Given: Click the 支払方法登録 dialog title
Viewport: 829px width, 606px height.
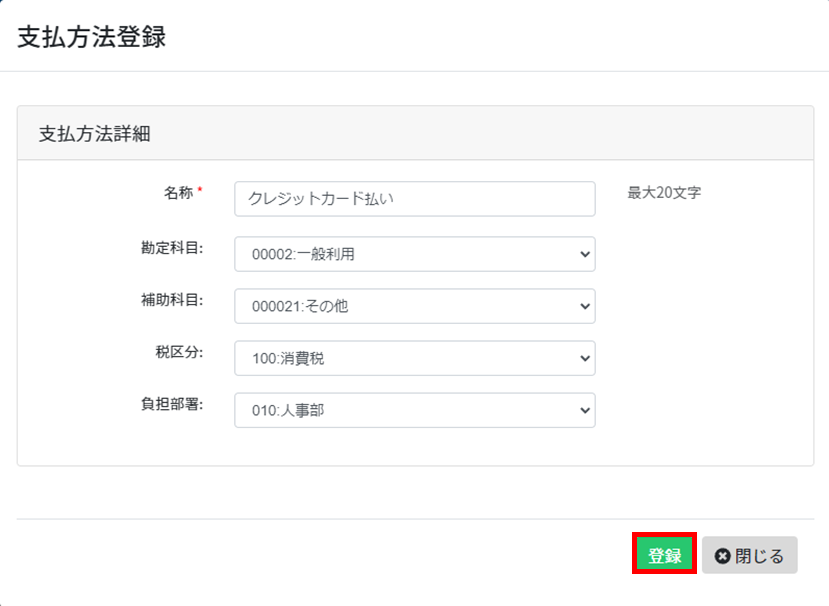Looking at the screenshot, I should point(91,37).
